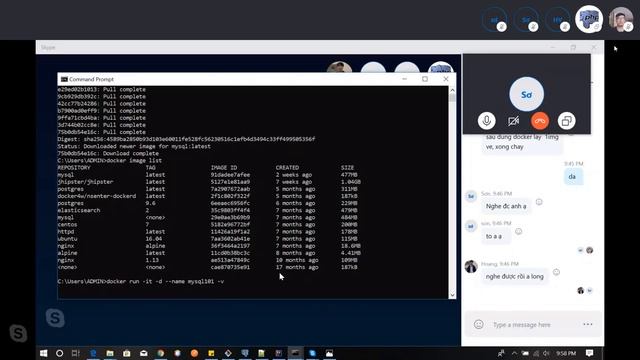640x360 pixels.
Task: Click the httpd repository row
Action: tap(208, 232)
